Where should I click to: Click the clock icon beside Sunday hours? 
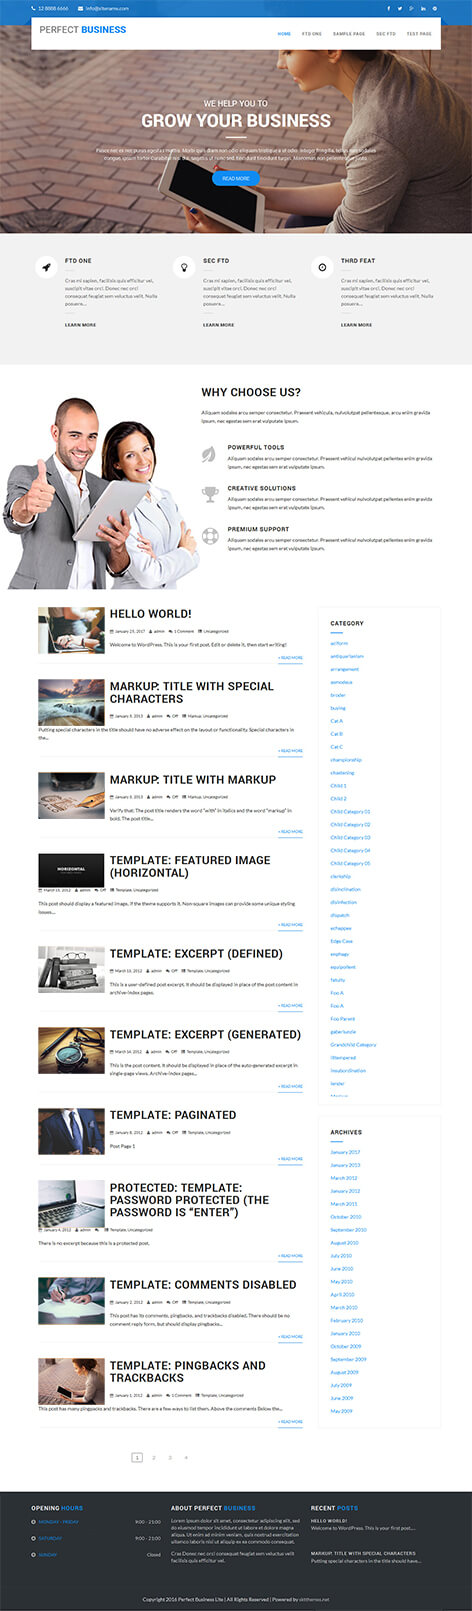(34, 1555)
